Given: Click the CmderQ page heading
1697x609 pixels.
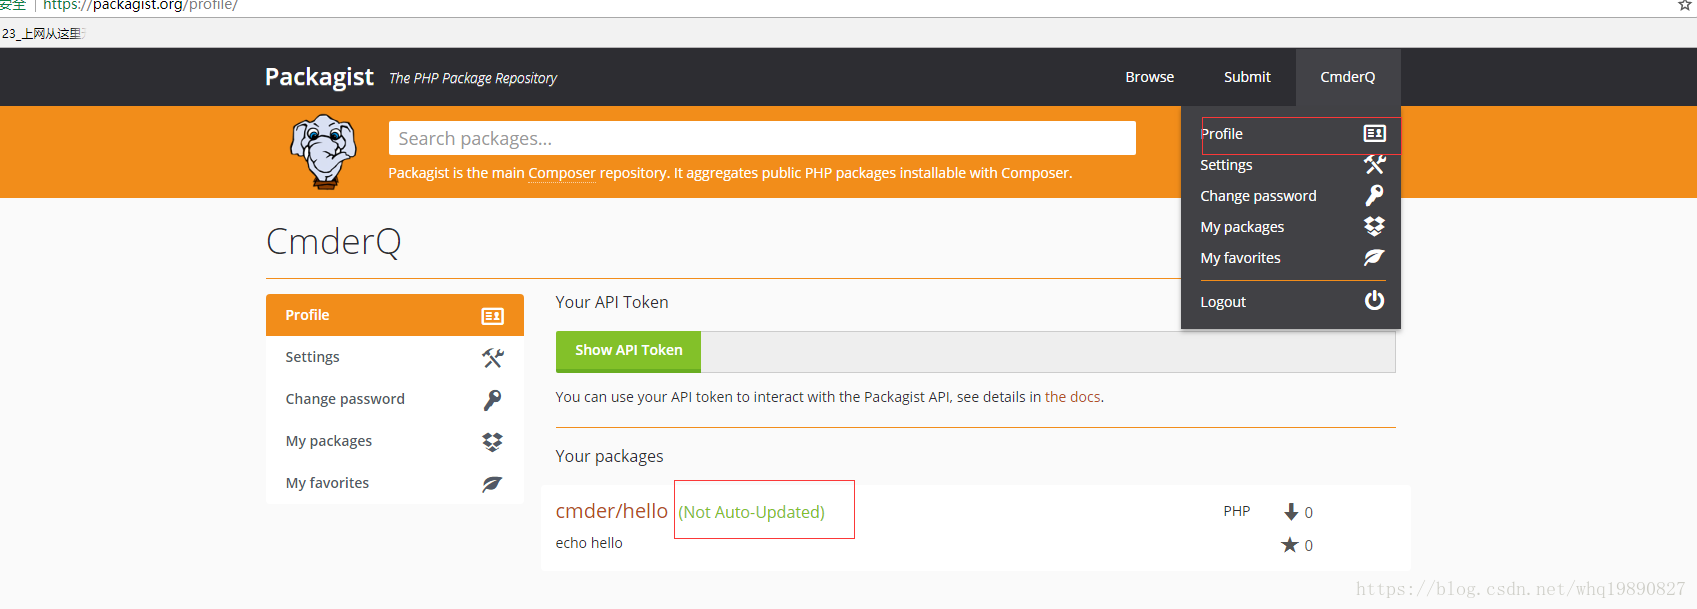Looking at the screenshot, I should pos(334,242).
